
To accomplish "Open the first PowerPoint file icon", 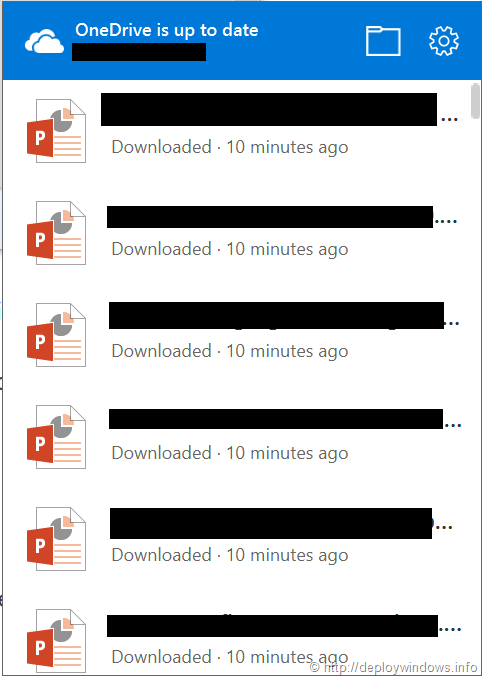I will pos(56,131).
